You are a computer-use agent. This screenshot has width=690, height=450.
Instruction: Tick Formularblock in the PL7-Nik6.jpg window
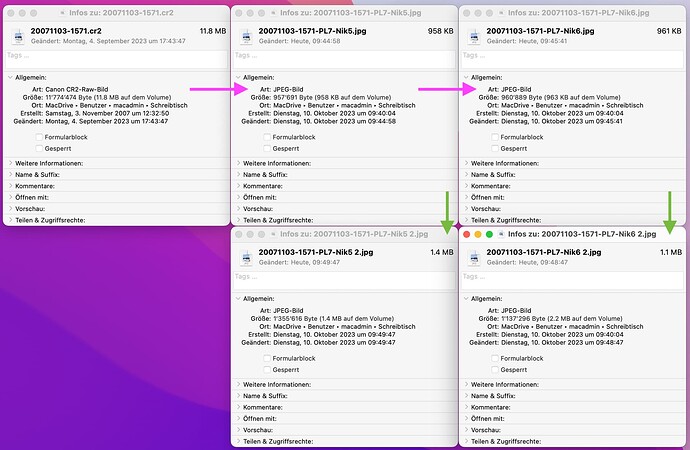coord(495,137)
